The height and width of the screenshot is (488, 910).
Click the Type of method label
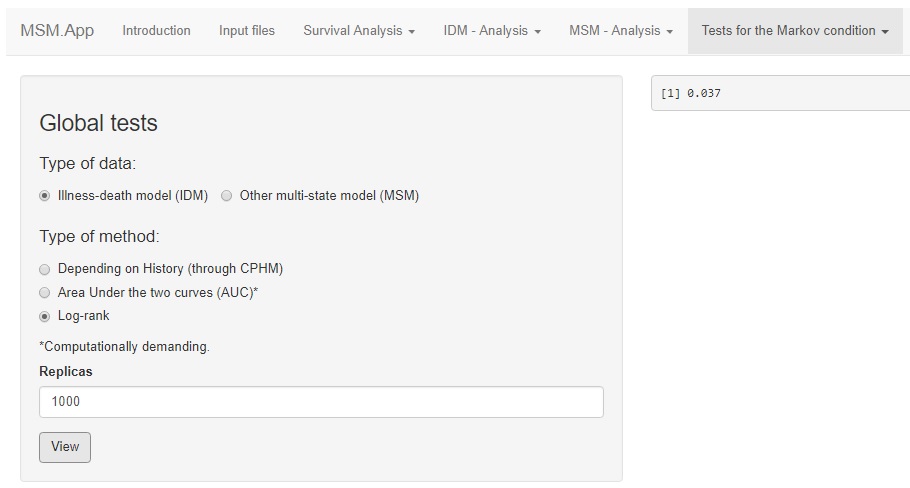(x=99, y=237)
